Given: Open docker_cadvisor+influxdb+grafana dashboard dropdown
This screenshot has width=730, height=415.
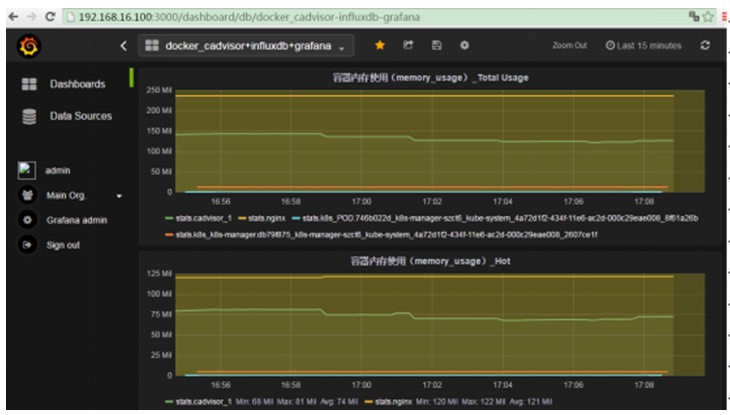Looking at the screenshot, I should point(246,46).
